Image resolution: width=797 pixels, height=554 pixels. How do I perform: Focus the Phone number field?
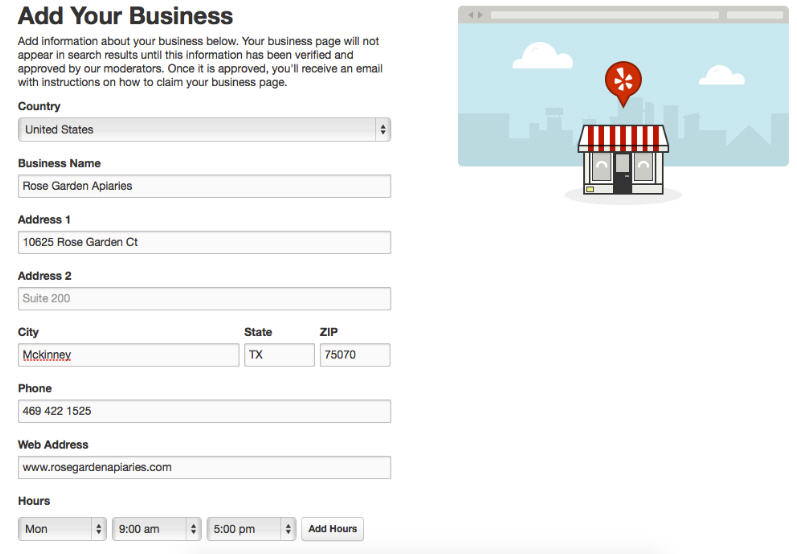coord(204,411)
